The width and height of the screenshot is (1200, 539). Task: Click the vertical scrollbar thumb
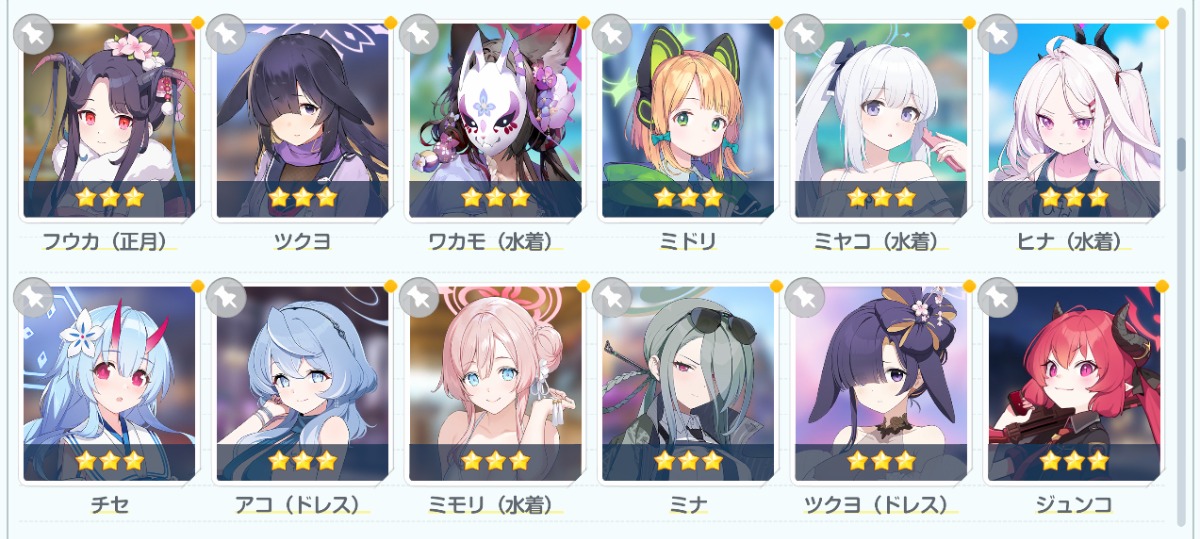pyautogui.click(x=1181, y=155)
